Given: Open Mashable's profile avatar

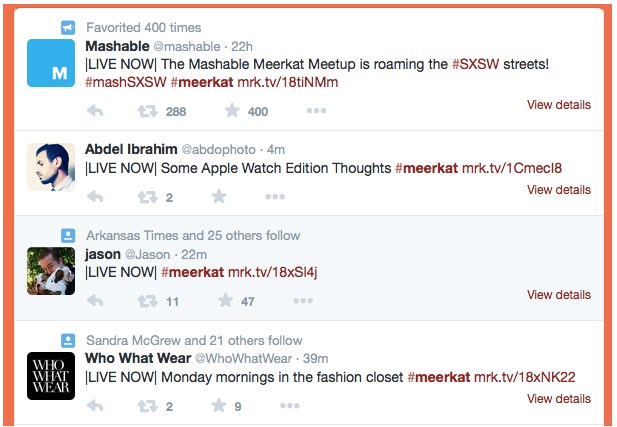Looking at the screenshot, I should point(50,63).
